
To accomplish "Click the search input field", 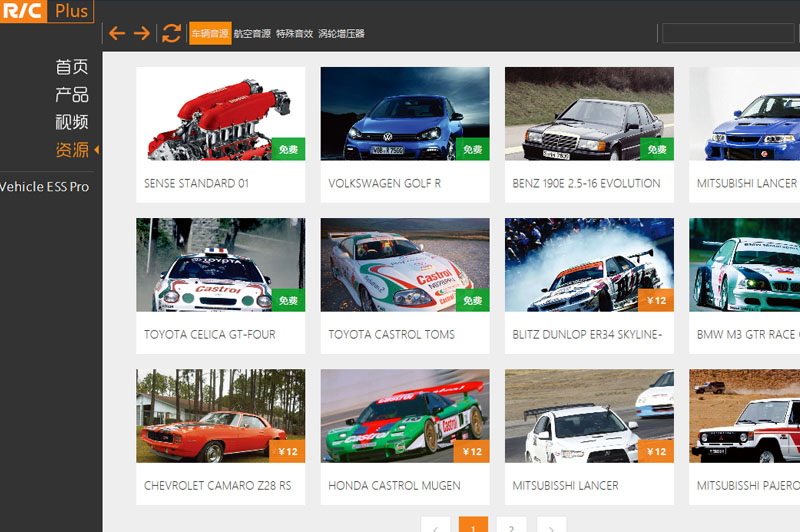I will tap(728, 34).
